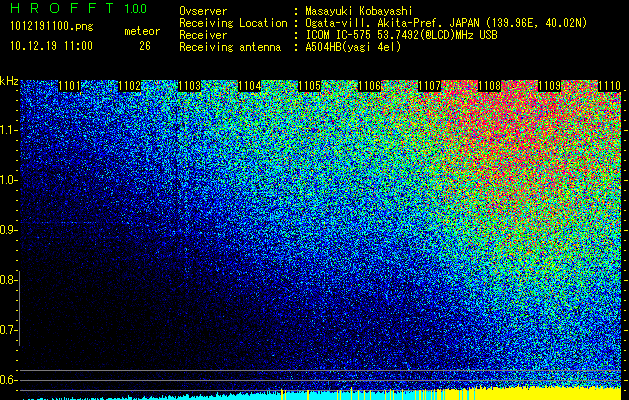
Task: Click the meteor label
Action: (142, 31)
